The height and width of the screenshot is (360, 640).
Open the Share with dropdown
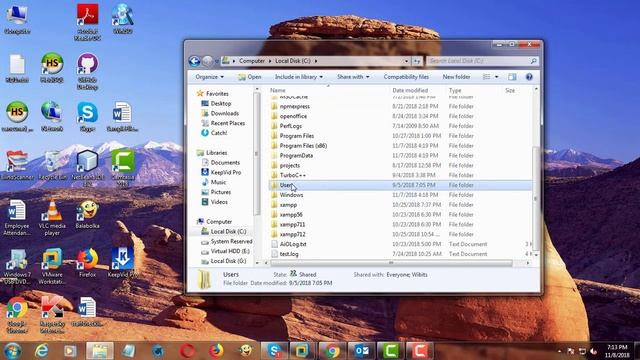point(353,77)
